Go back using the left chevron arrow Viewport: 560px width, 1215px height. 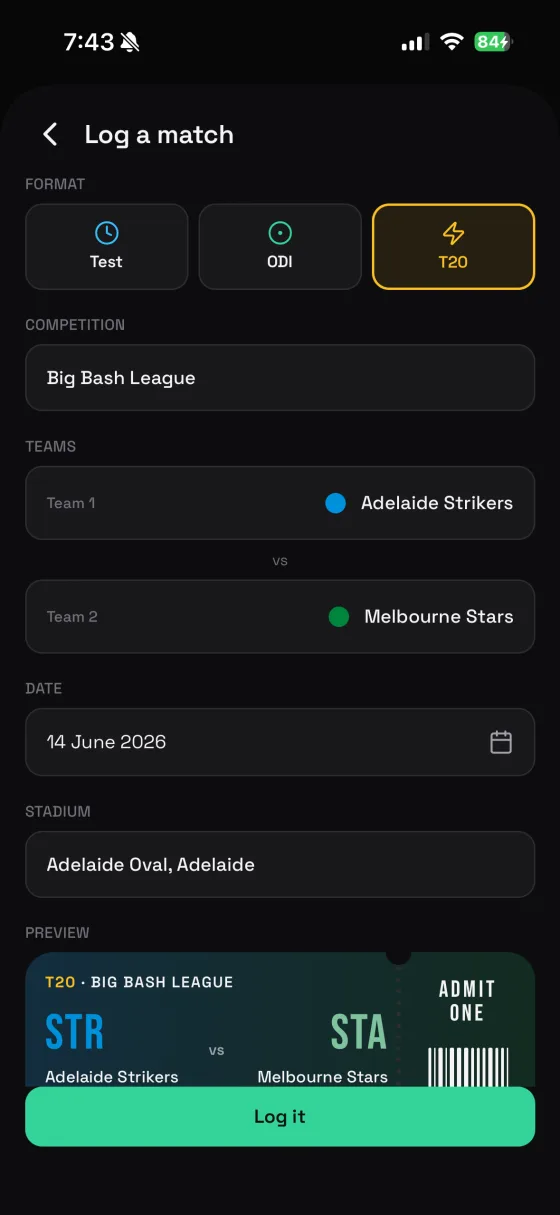[x=50, y=134]
